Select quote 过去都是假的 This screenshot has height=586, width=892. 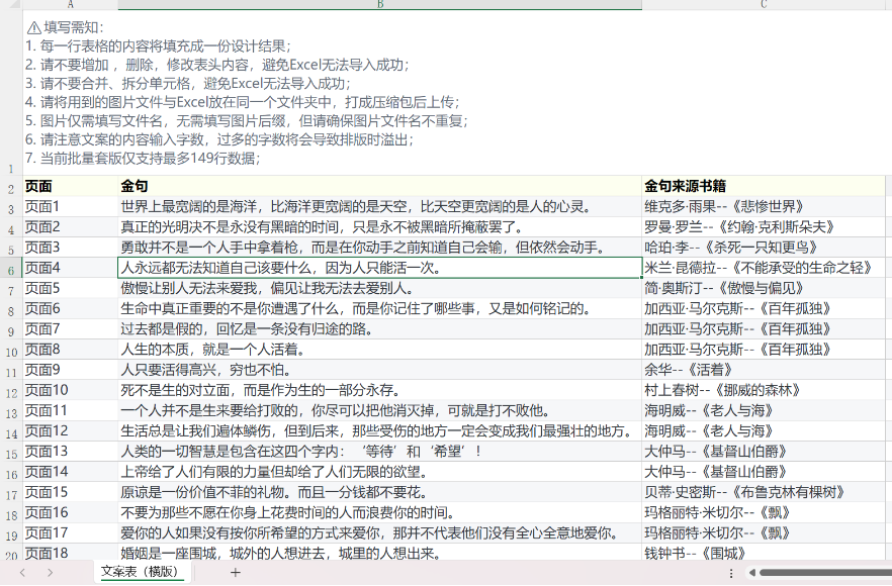click(380, 329)
